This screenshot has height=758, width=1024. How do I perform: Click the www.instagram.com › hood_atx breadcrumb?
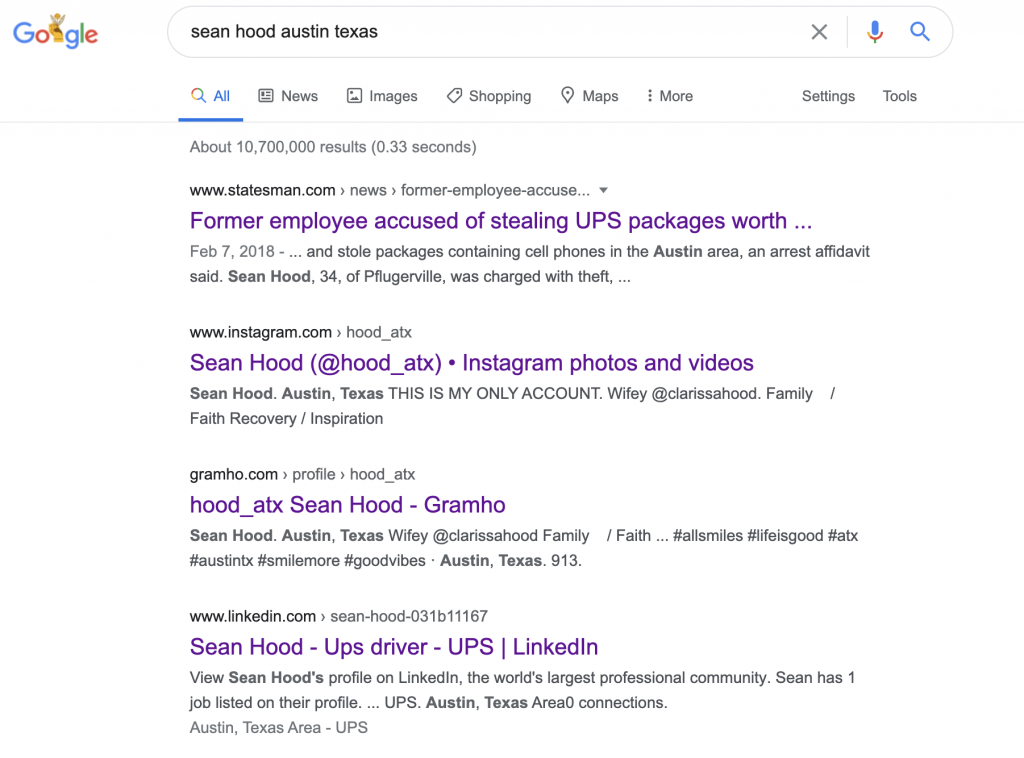(x=300, y=332)
